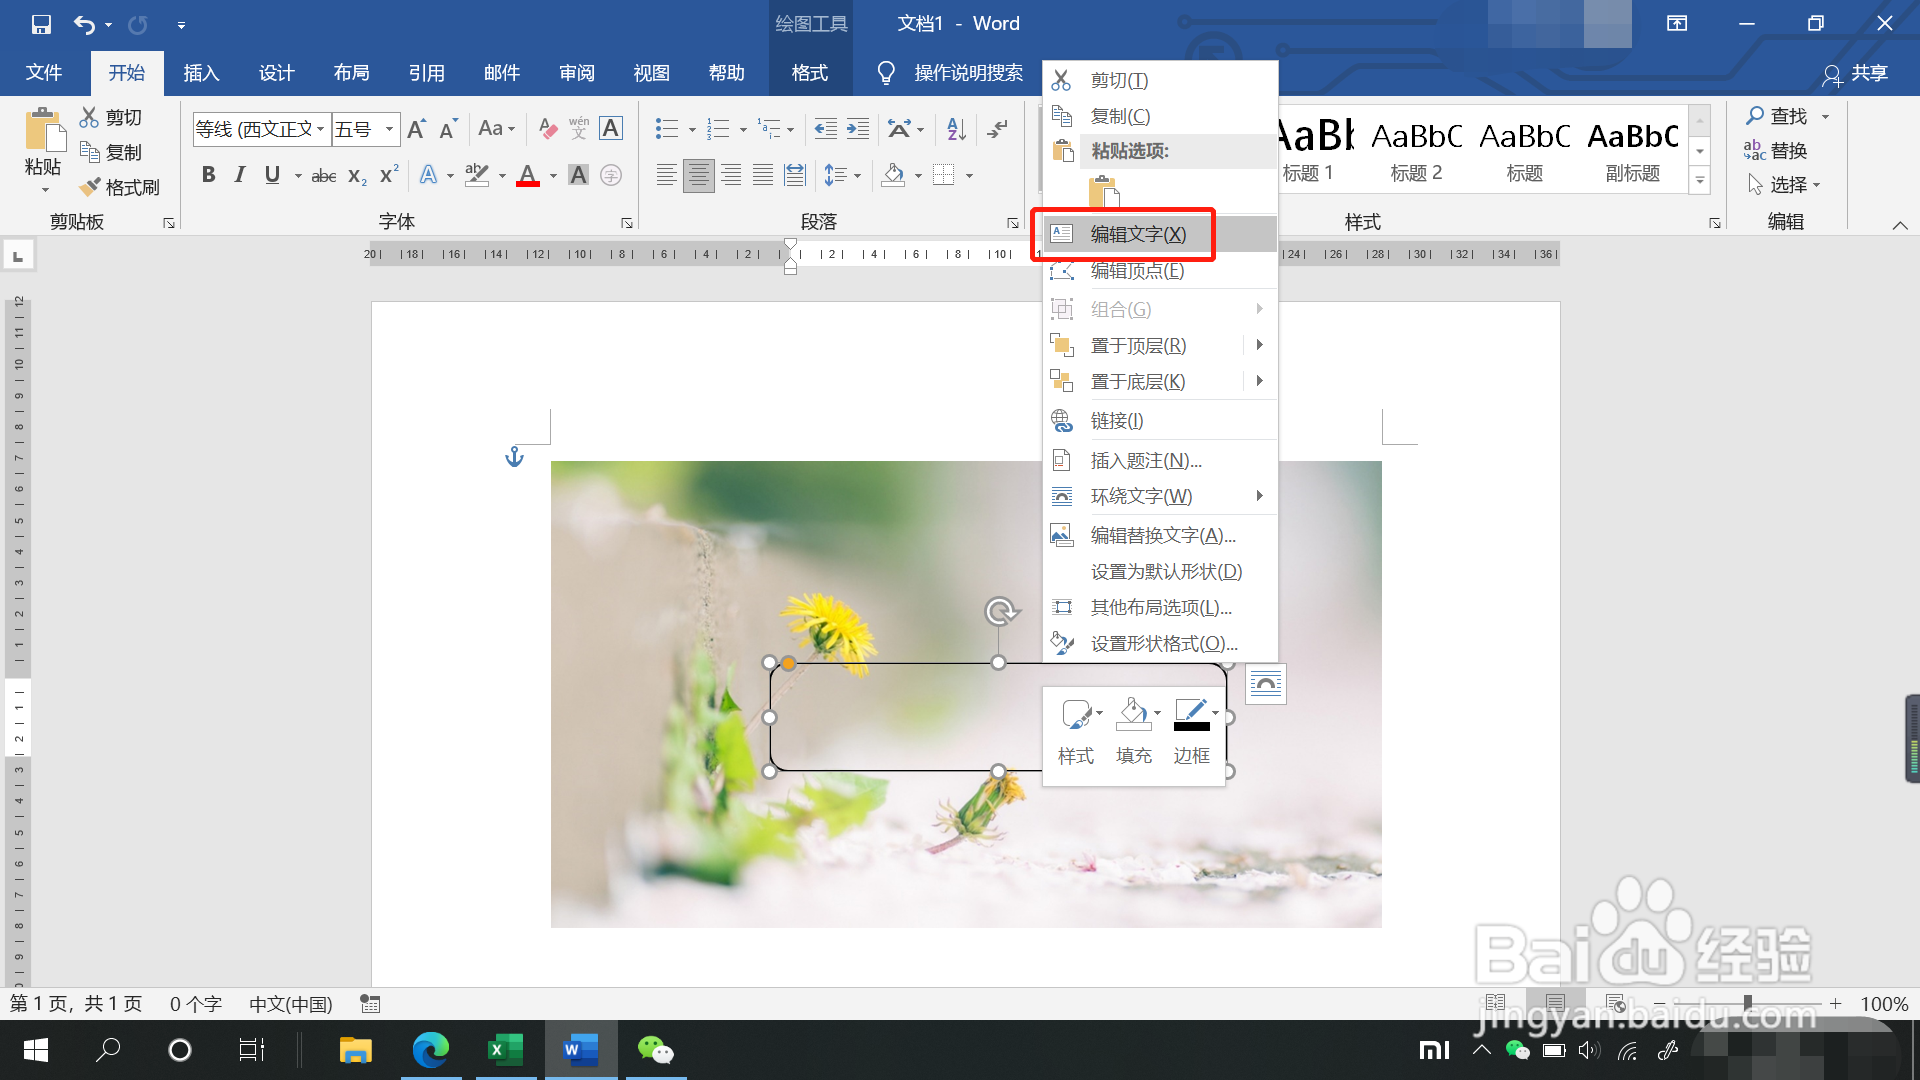Image resolution: width=1920 pixels, height=1080 pixels.
Task: Toggle Character Shading
Action: (578, 176)
